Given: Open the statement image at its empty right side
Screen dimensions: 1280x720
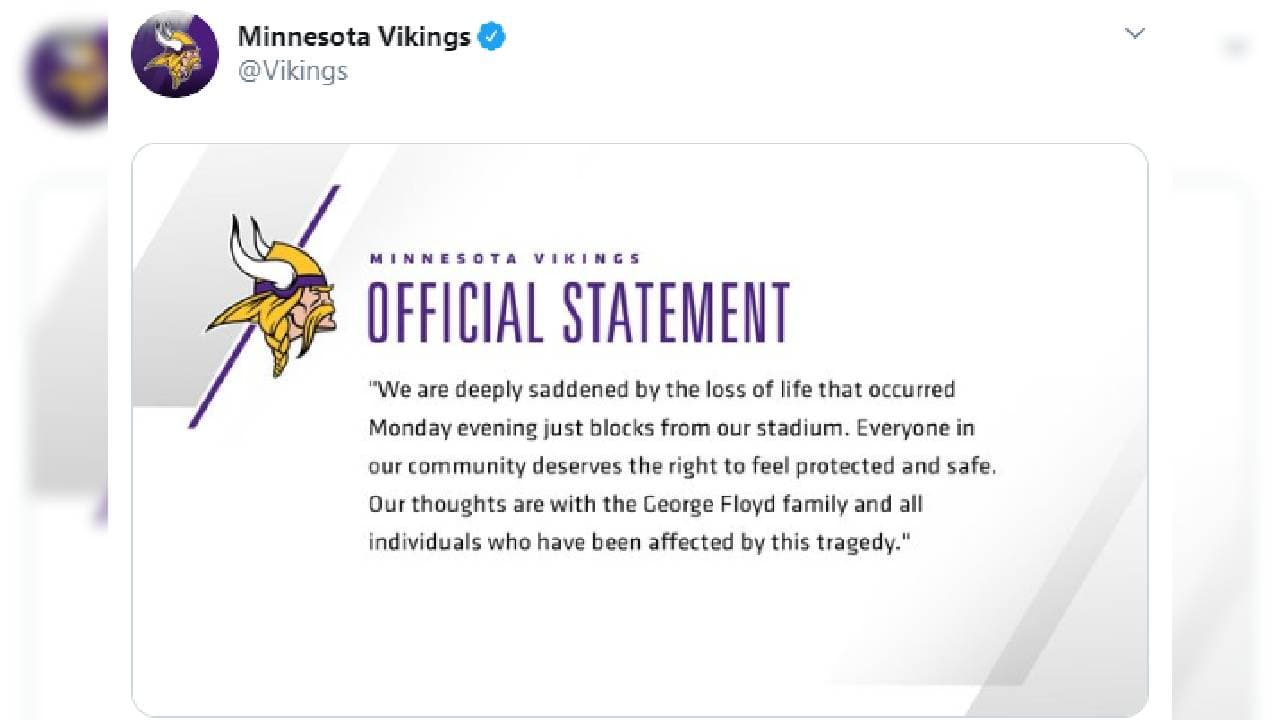Looking at the screenshot, I should [x=1060, y=350].
